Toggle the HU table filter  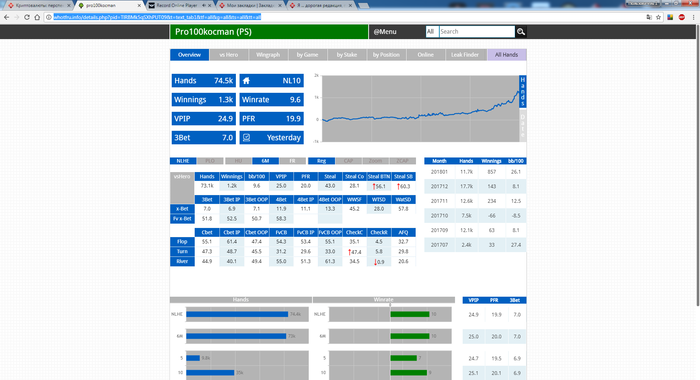click(238, 161)
